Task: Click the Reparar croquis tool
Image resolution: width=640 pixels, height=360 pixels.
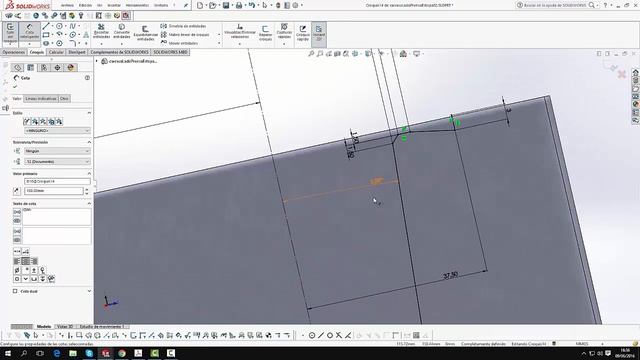Action: [x=265, y=33]
